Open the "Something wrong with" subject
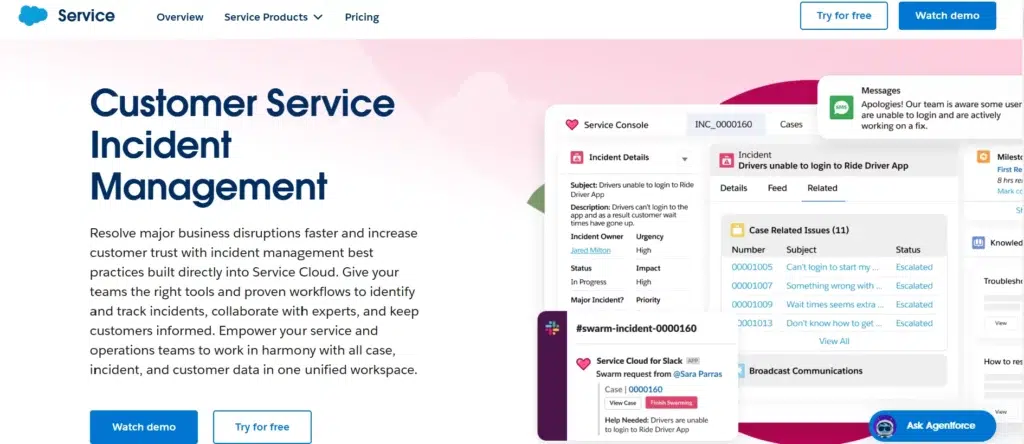 [834, 286]
